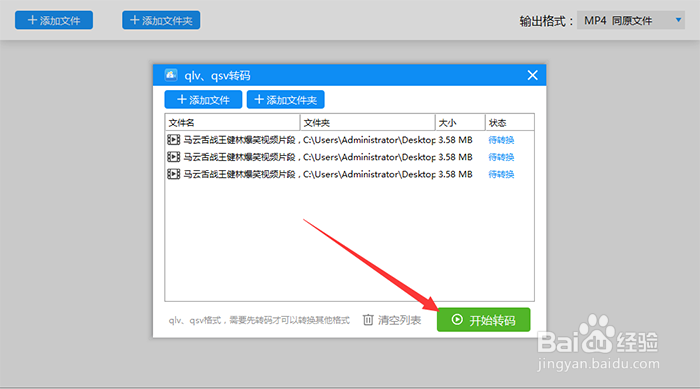Select the first video file's film icon
Viewport: 700px width, 389px height.
point(173,140)
